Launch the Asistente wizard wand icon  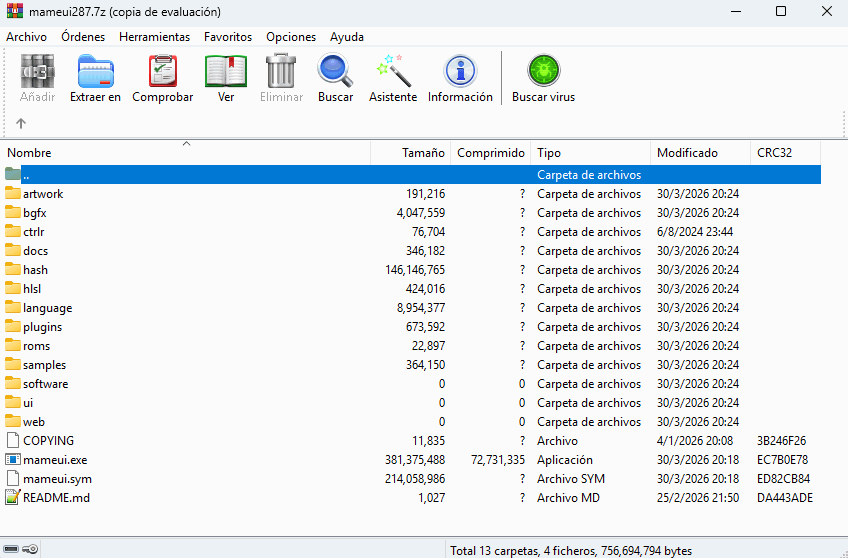pos(393,71)
